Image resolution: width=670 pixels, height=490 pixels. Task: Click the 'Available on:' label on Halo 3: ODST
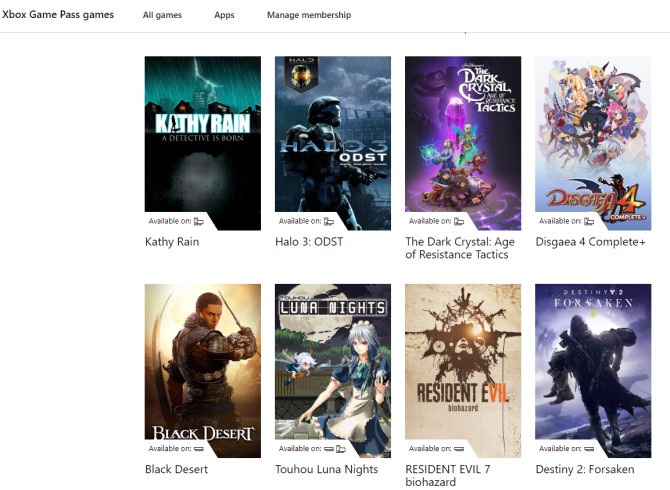point(300,221)
